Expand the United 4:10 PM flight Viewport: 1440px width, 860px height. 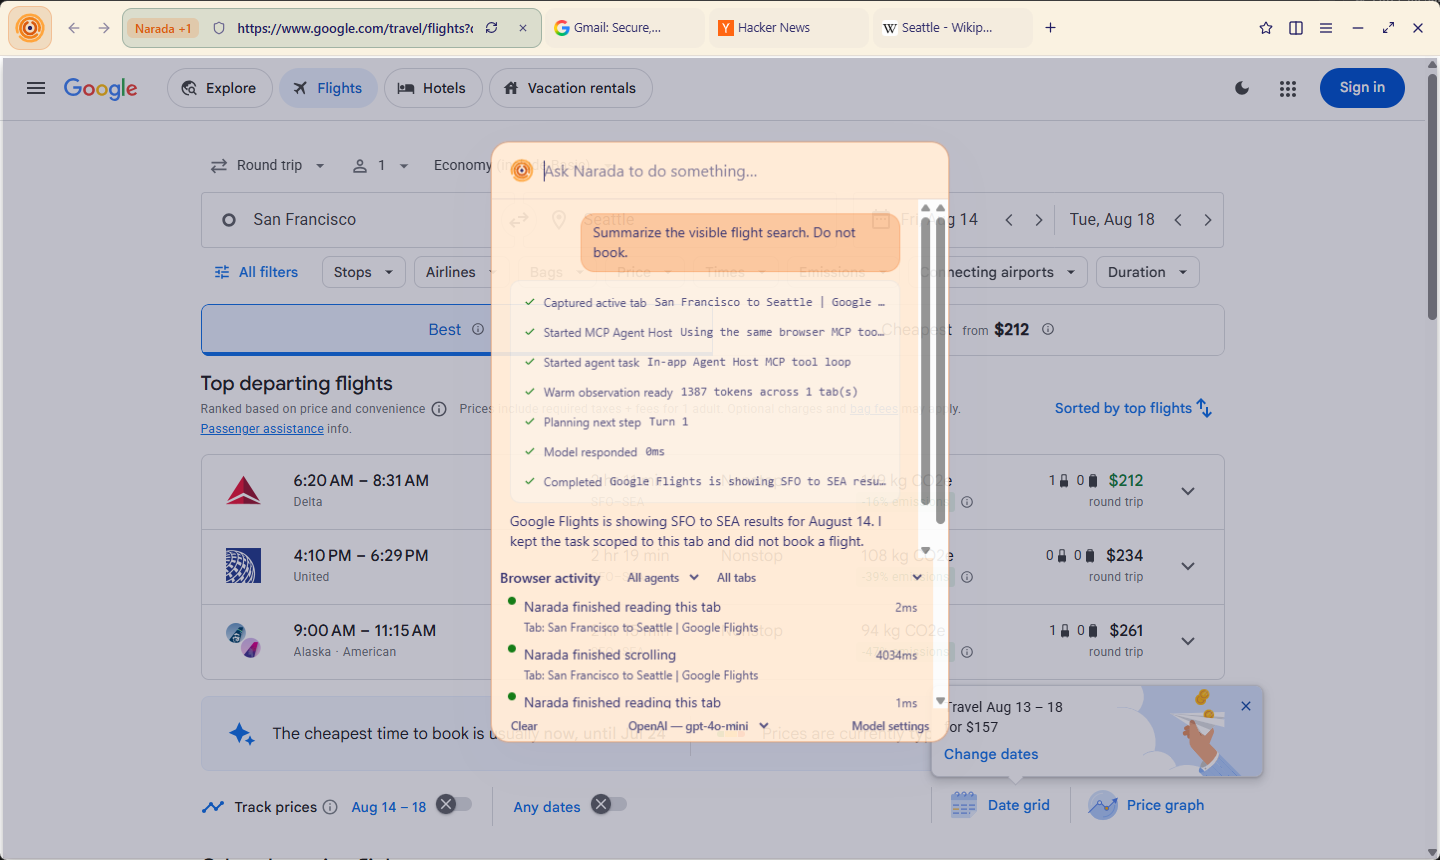1188,566
